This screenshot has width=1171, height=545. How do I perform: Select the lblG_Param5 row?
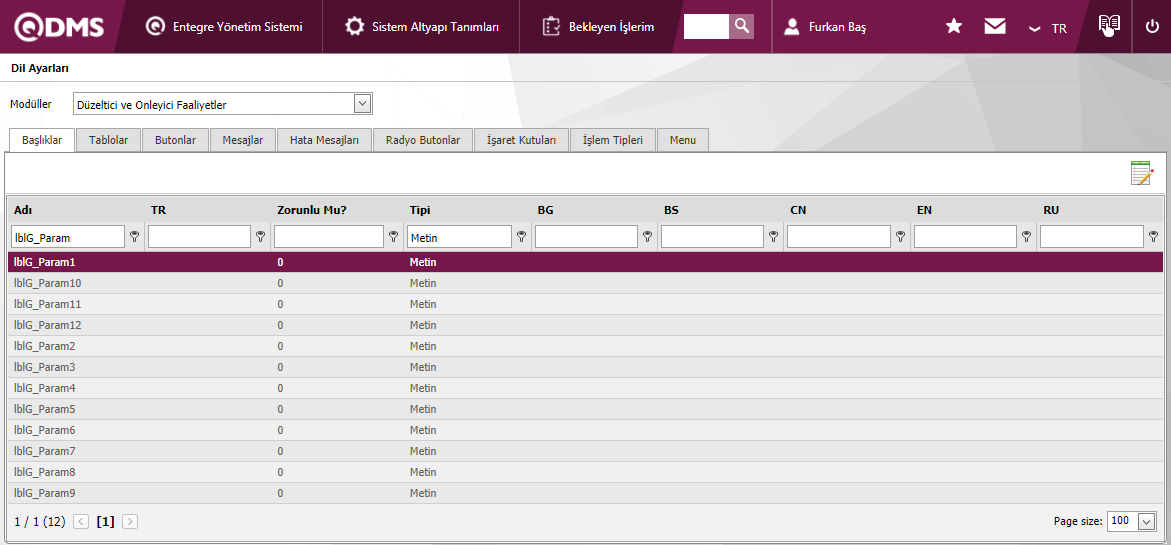pyautogui.click(x=45, y=409)
